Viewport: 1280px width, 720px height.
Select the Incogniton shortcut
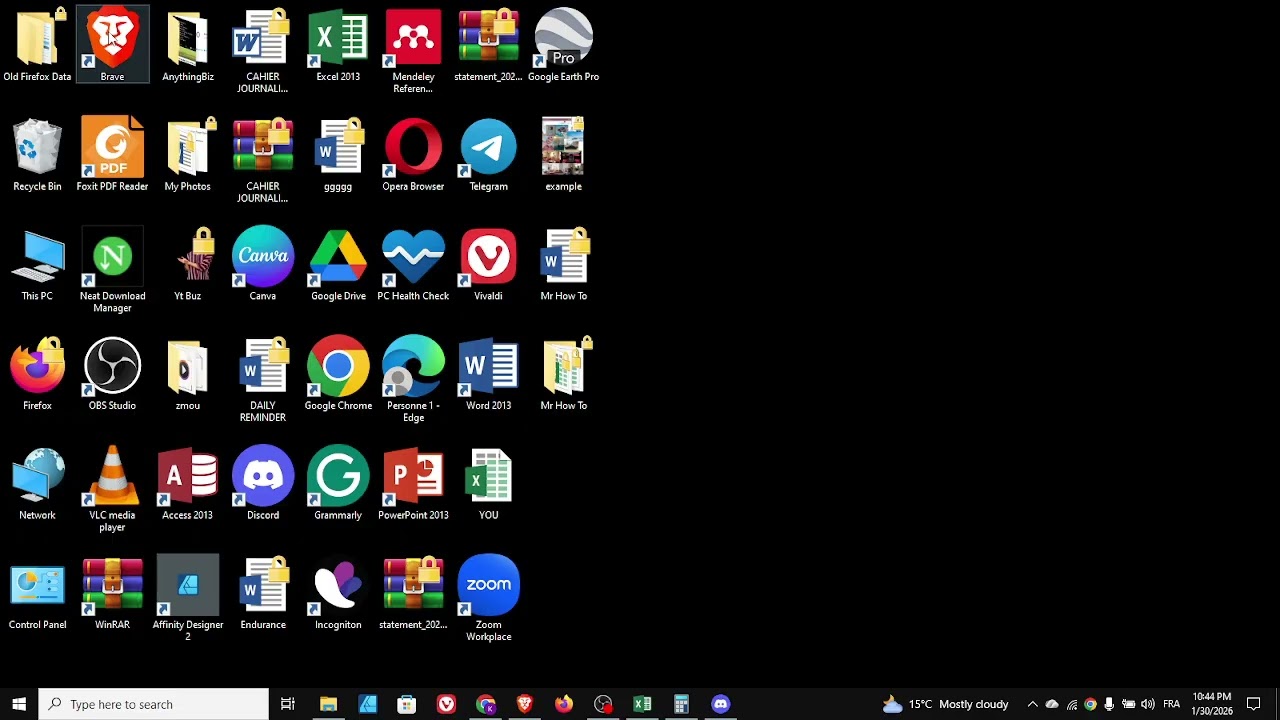point(338,595)
